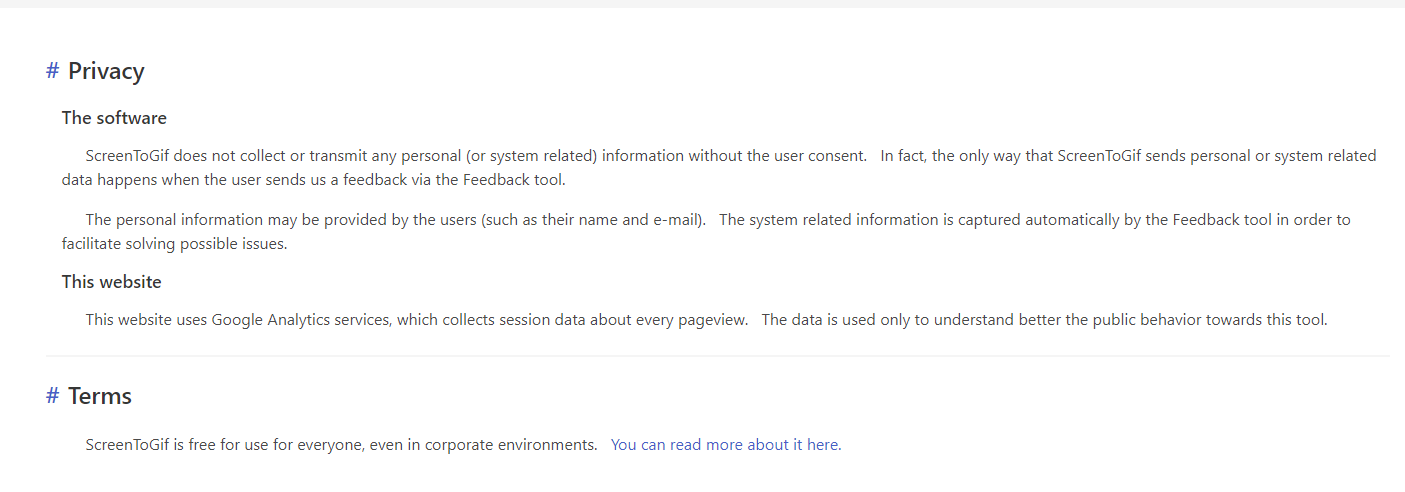The image size is (1405, 492).
Task: Click the gray bar at page top
Action: coord(702,4)
